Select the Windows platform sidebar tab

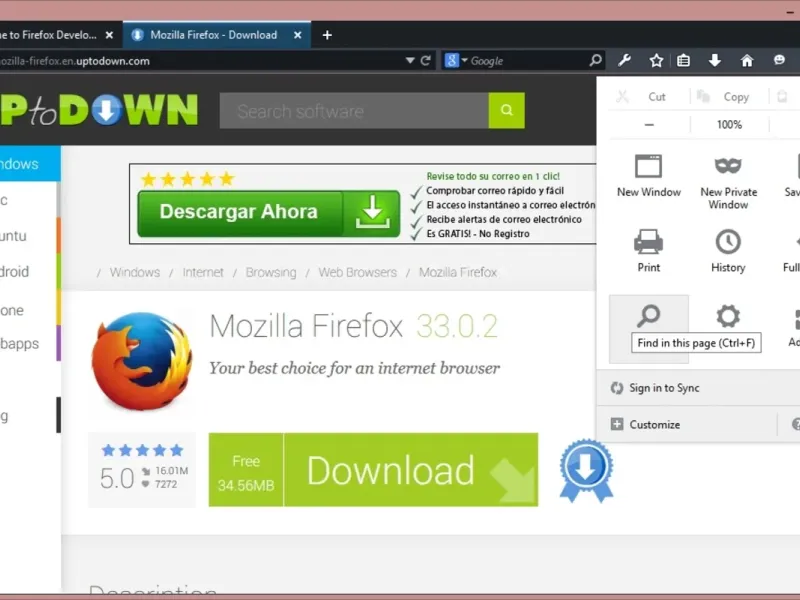point(30,164)
